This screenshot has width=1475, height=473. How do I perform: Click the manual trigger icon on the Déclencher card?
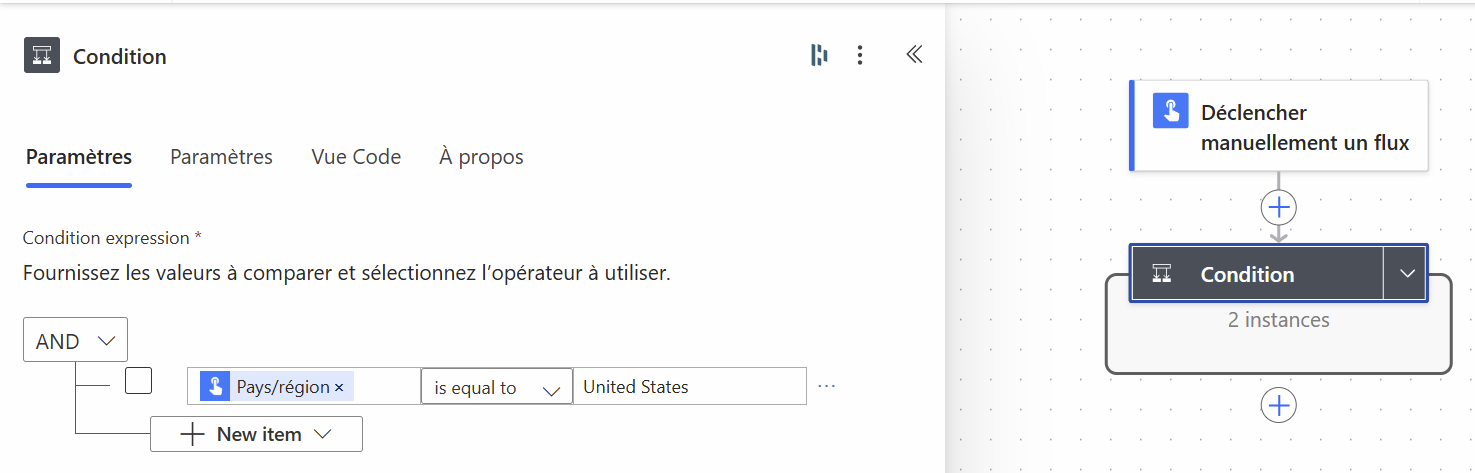tap(1170, 110)
